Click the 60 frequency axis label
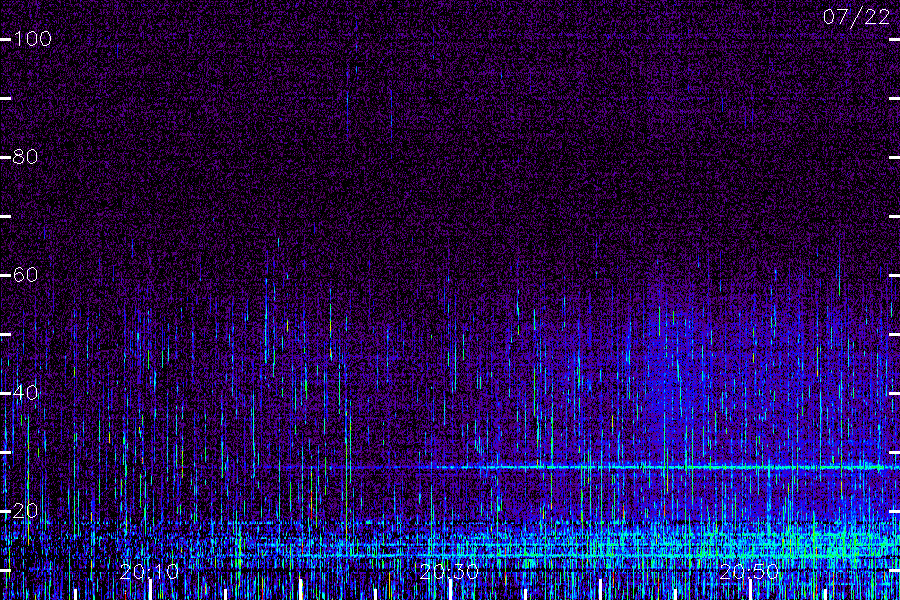900x600 pixels. click(x=25, y=275)
